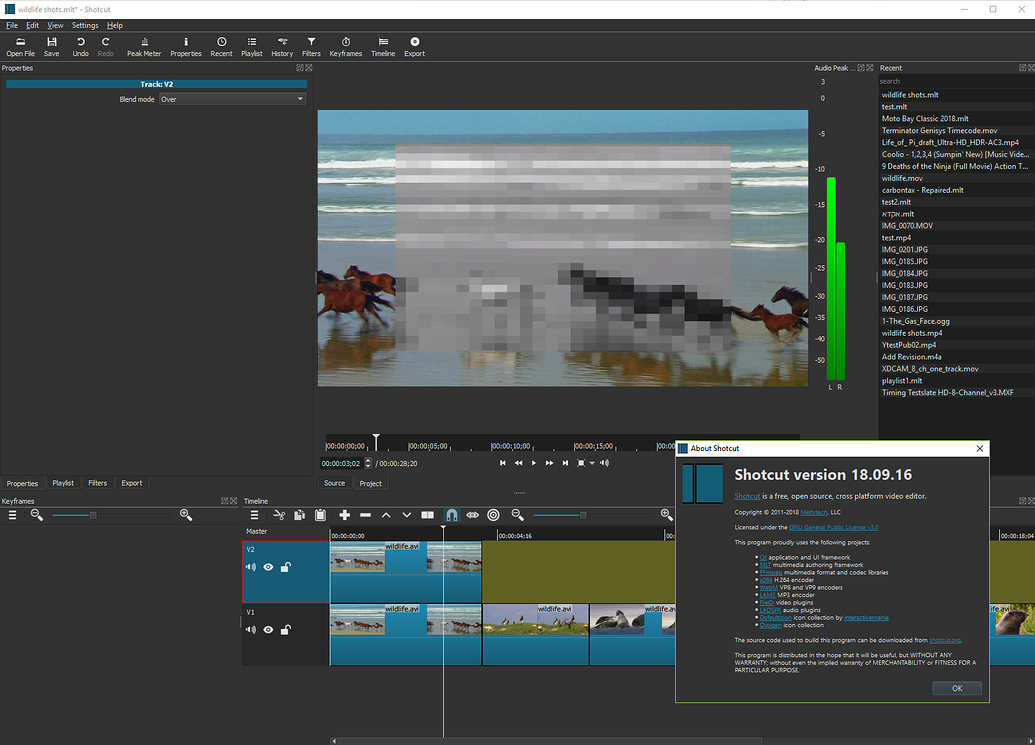Split the clip at the playhead
This screenshot has height=745, width=1035.
[428, 515]
